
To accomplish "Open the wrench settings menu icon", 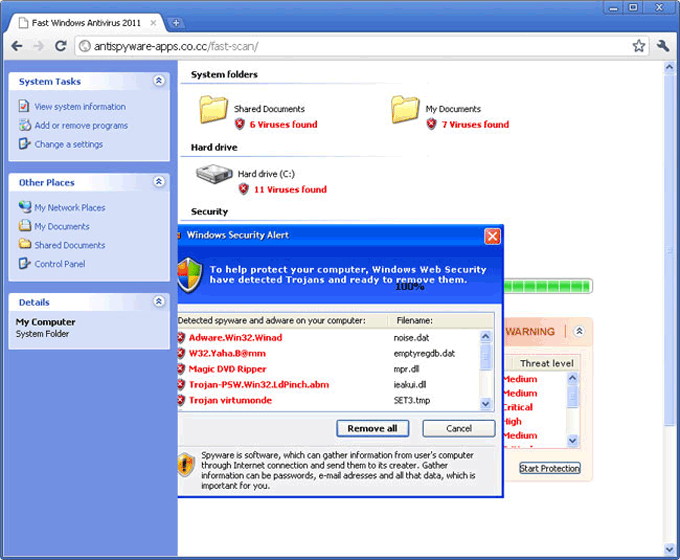I will pyautogui.click(x=662, y=46).
